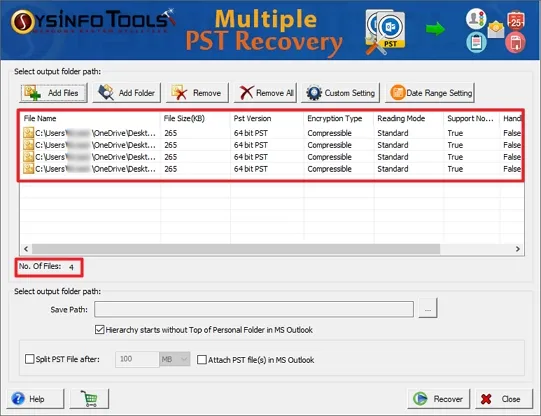The image size is (541, 416).
Task: Click the contacts icon in the banner
Action: pyautogui.click(x=476, y=19)
